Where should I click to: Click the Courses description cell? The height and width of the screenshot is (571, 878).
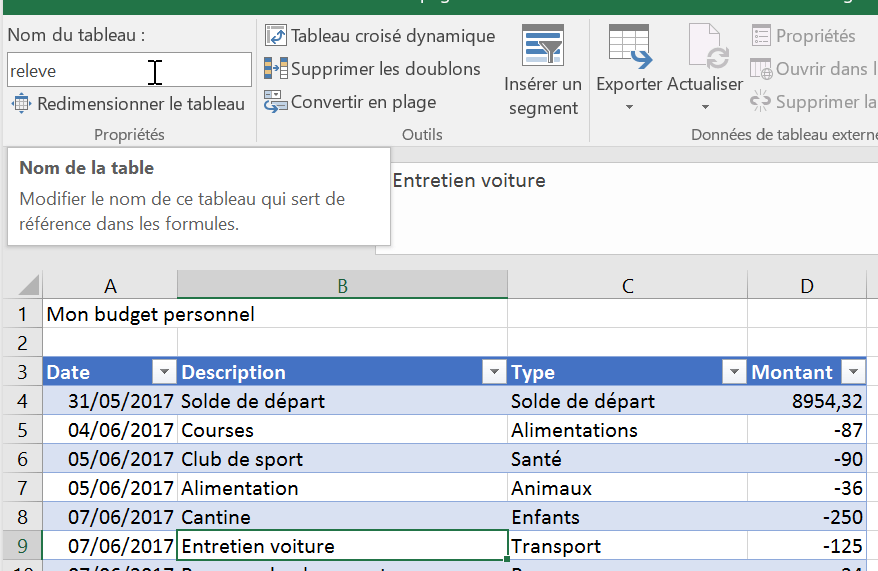[342, 430]
